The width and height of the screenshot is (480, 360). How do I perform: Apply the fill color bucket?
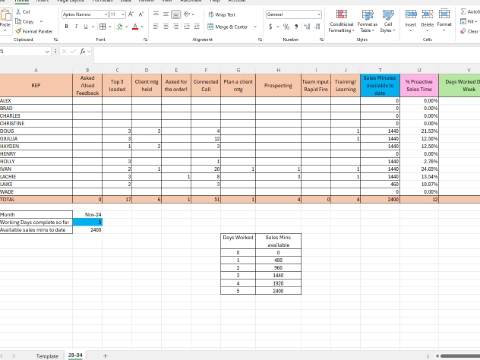coord(120,26)
